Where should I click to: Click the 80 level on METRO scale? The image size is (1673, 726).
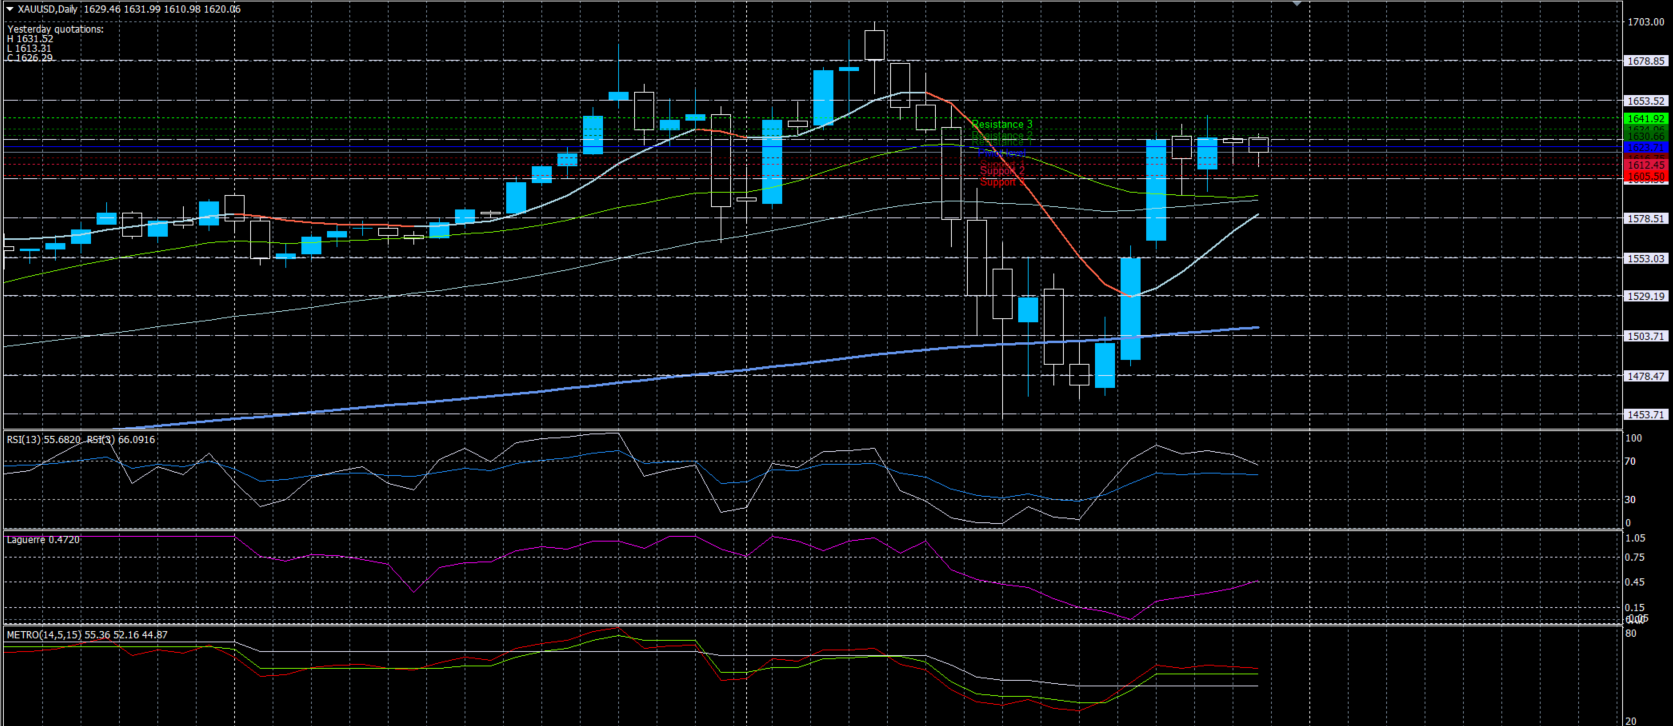[x=1631, y=633]
